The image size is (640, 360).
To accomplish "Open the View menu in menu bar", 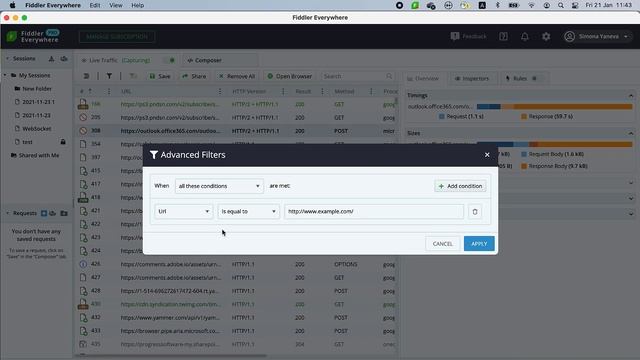I will coord(116,5).
